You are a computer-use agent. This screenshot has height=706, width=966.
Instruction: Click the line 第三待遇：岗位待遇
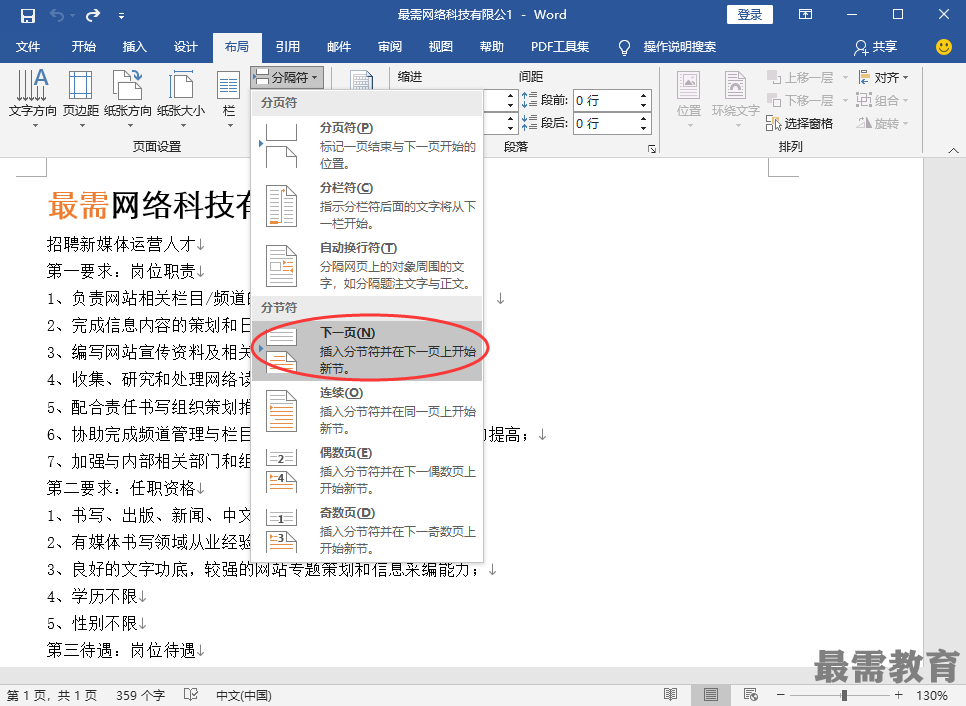[x=121, y=650]
